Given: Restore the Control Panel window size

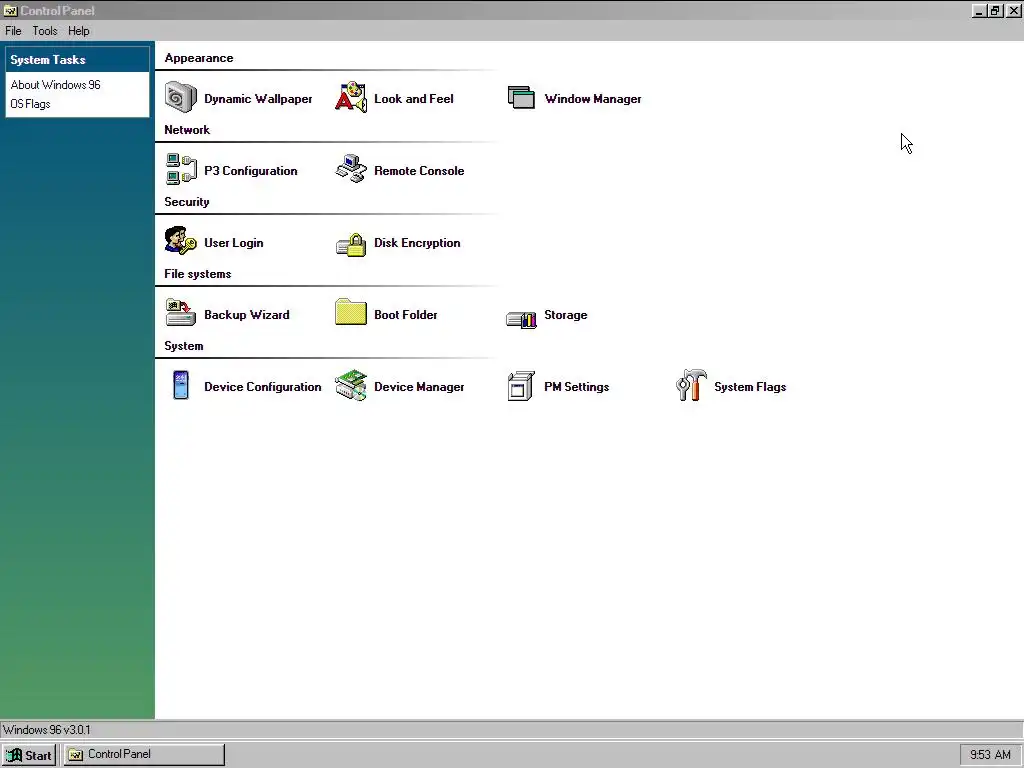Looking at the screenshot, I should click(995, 10).
